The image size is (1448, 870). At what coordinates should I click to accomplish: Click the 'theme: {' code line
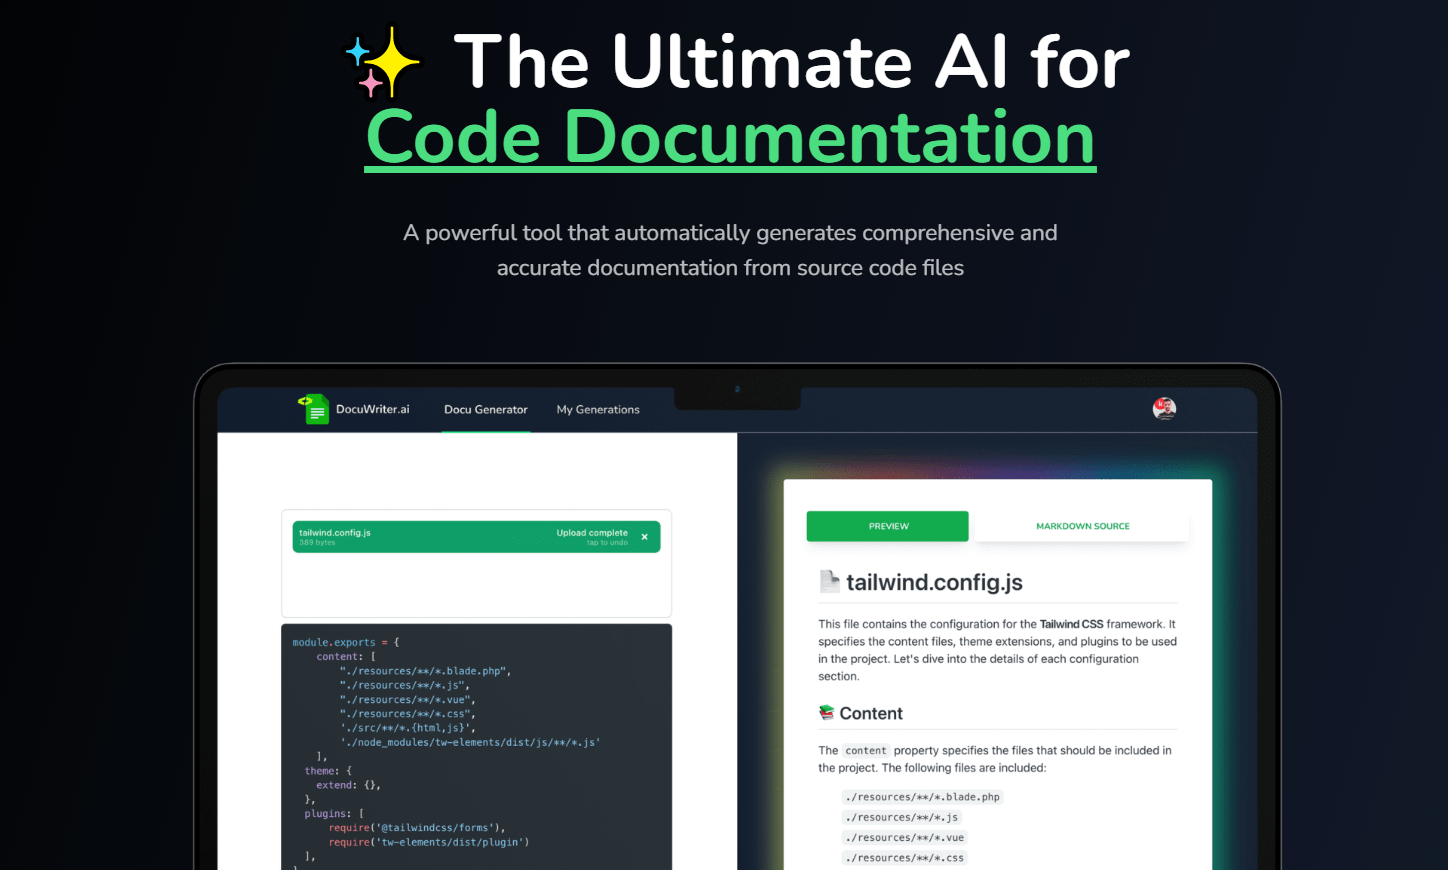[328, 771]
